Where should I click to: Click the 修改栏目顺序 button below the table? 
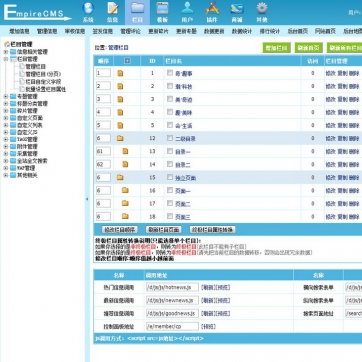120,230
